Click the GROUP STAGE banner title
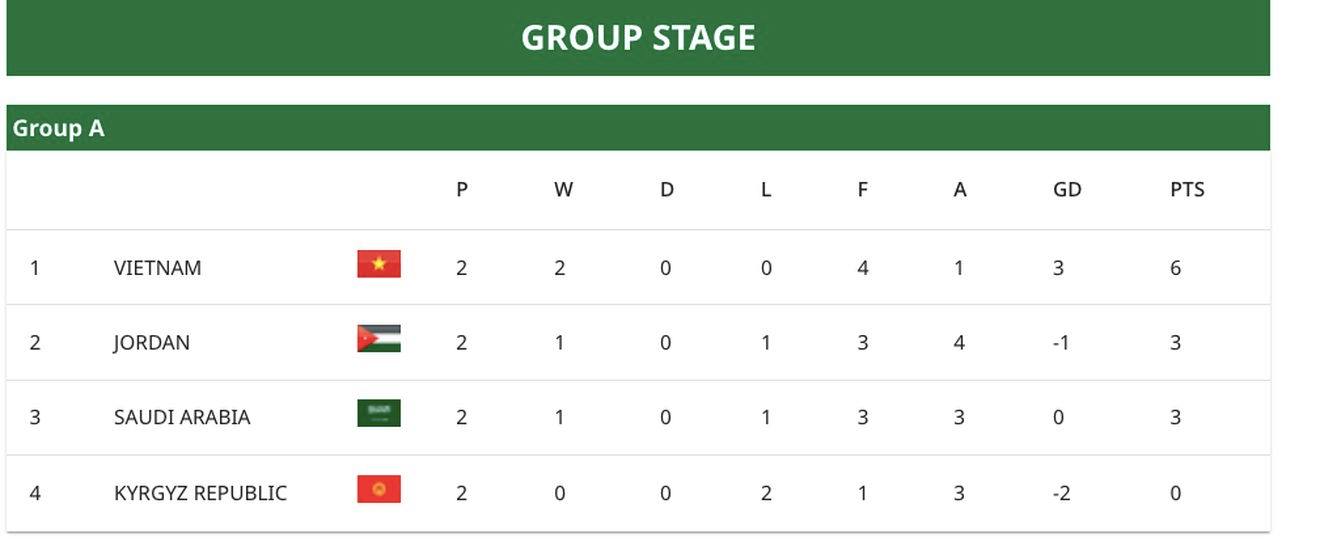Image resolution: width=1320 pixels, height=546 pixels. [638, 38]
